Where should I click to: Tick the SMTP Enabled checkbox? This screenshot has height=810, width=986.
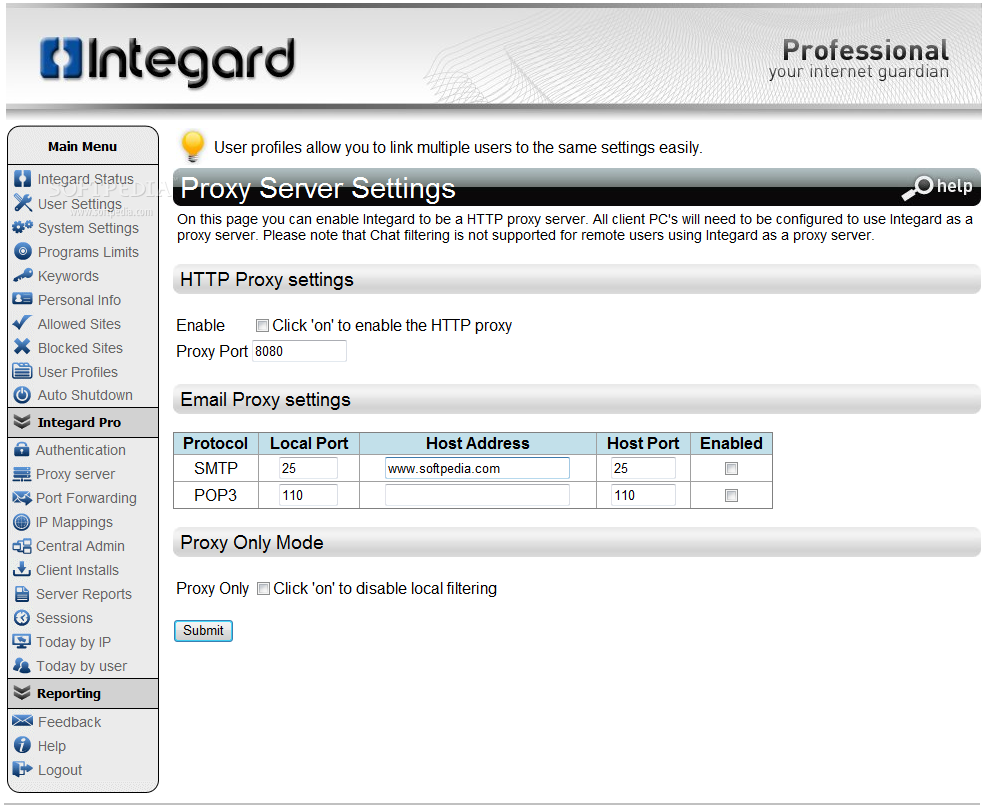pyautogui.click(x=731, y=469)
